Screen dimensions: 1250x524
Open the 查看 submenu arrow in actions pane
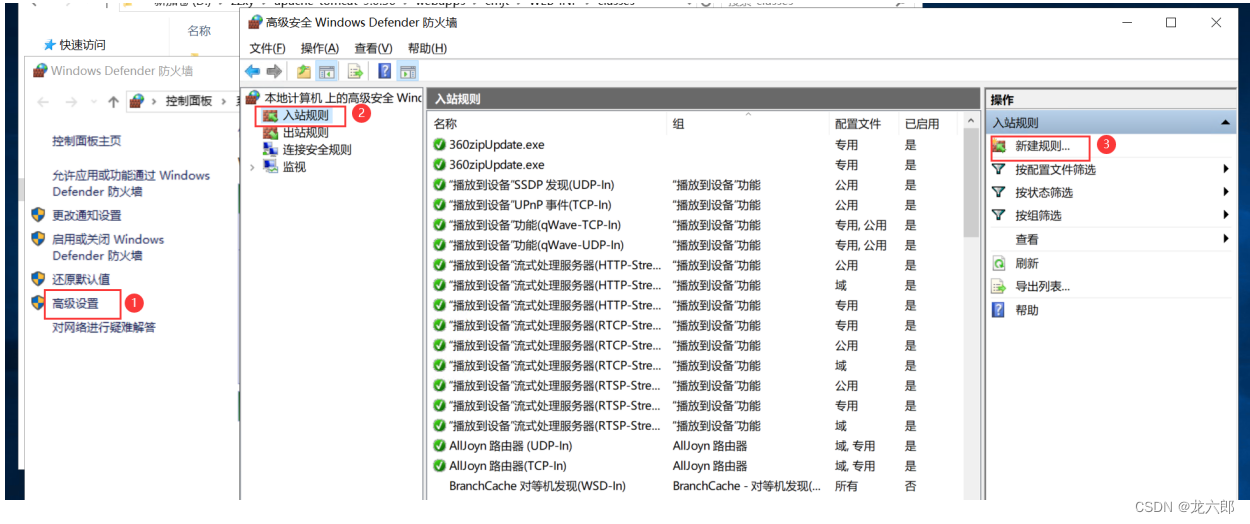1226,239
